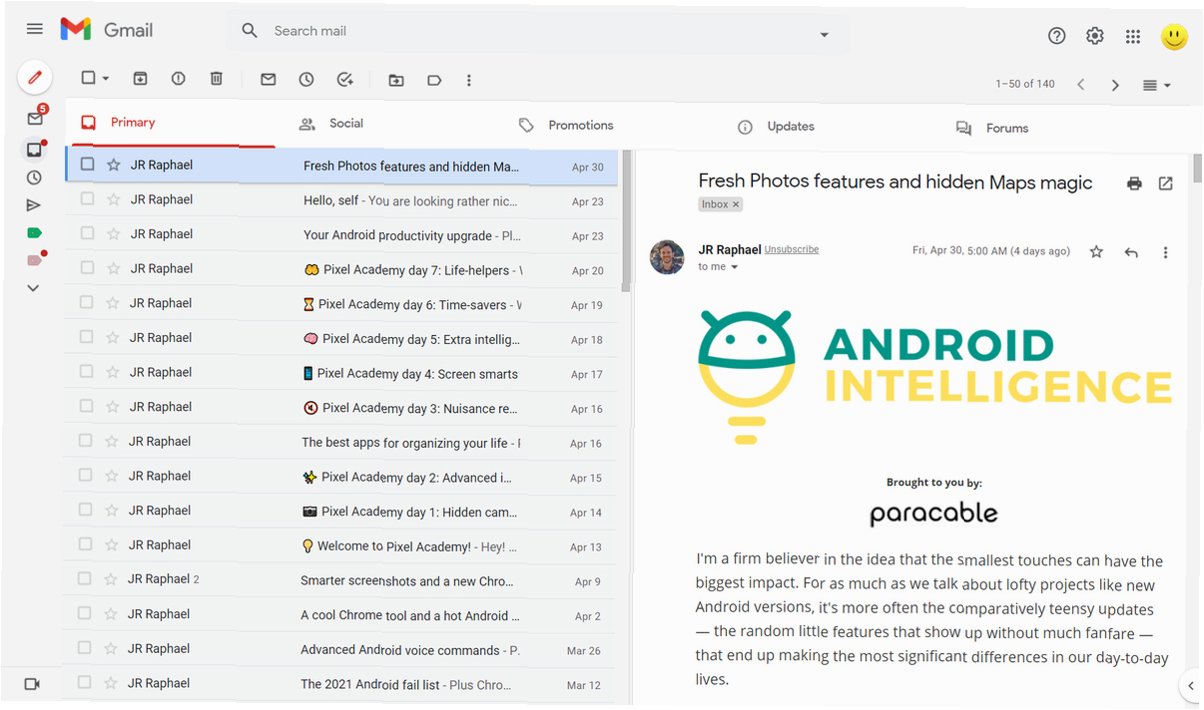
Task: Open the Smarter screenshots email thread
Action: point(340,580)
